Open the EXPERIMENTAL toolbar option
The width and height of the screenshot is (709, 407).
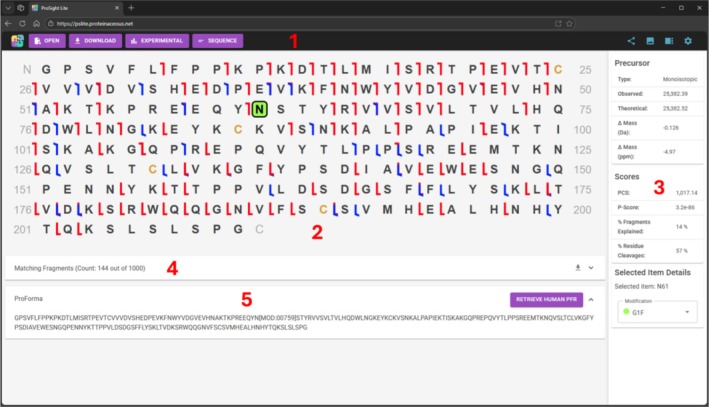pyautogui.click(x=157, y=41)
